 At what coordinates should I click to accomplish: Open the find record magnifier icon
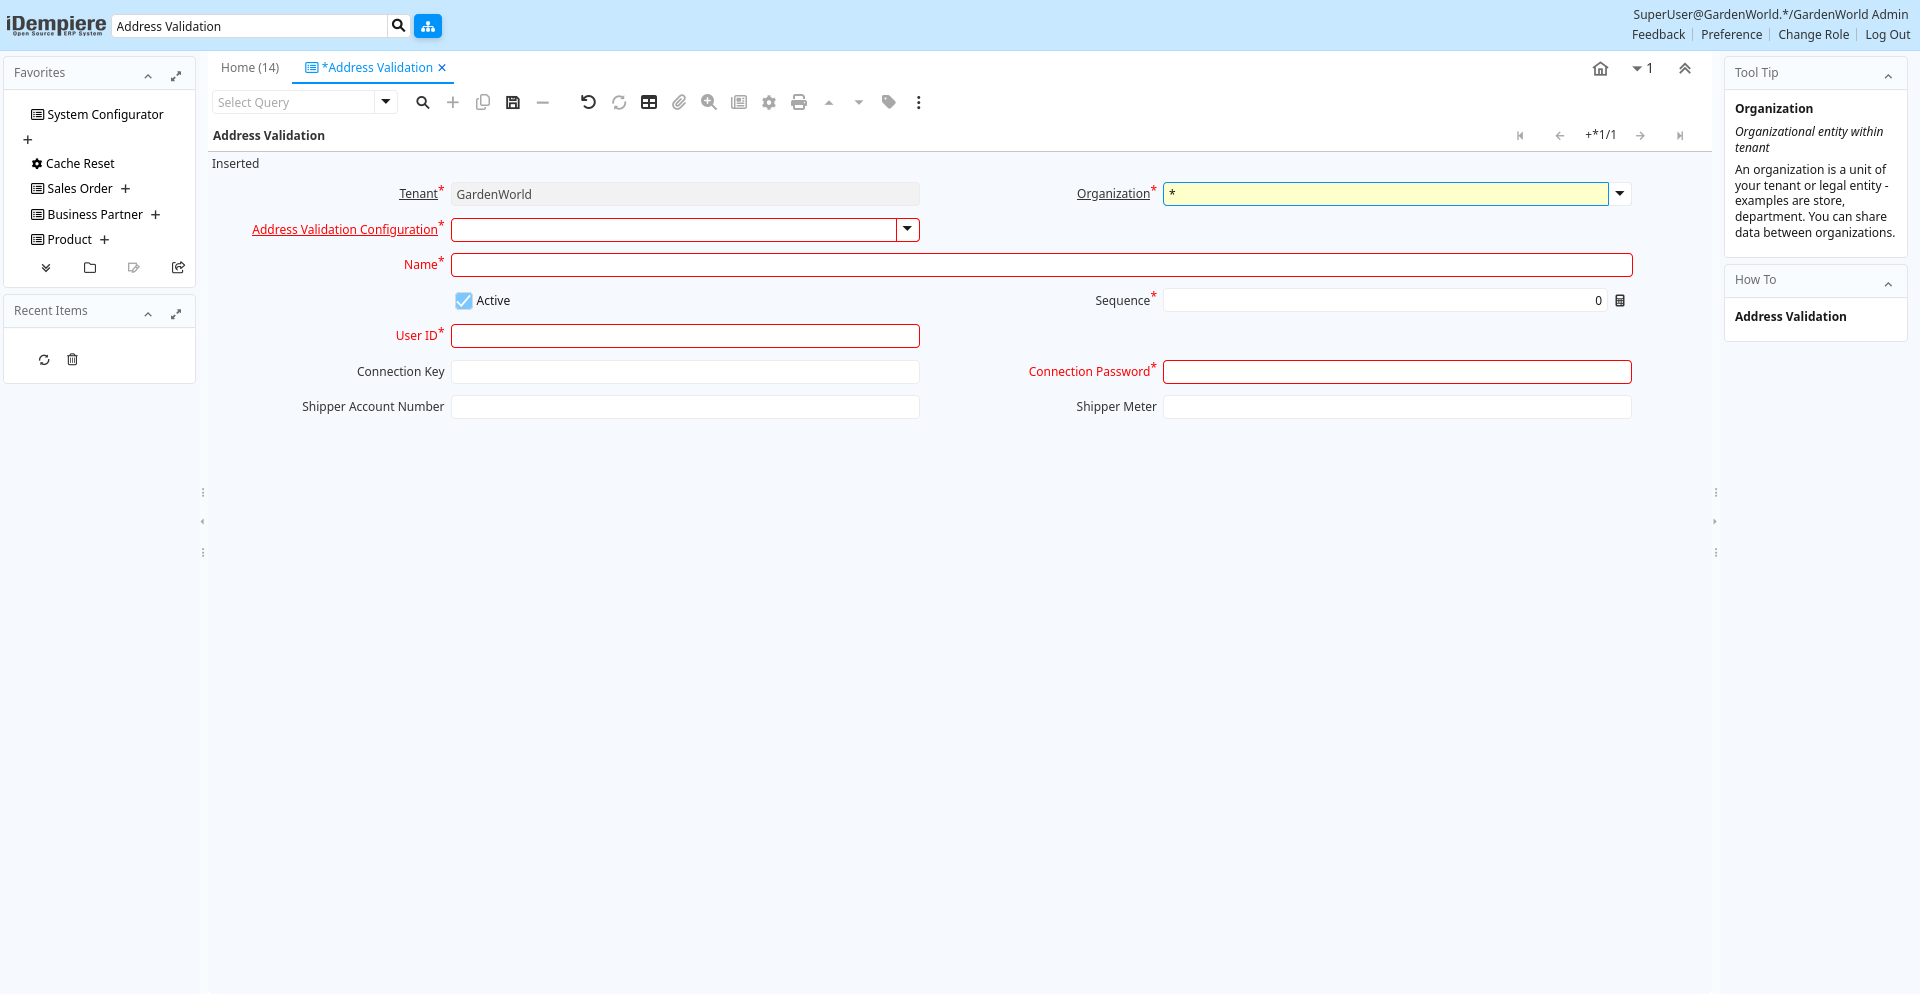click(x=423, y=102)
